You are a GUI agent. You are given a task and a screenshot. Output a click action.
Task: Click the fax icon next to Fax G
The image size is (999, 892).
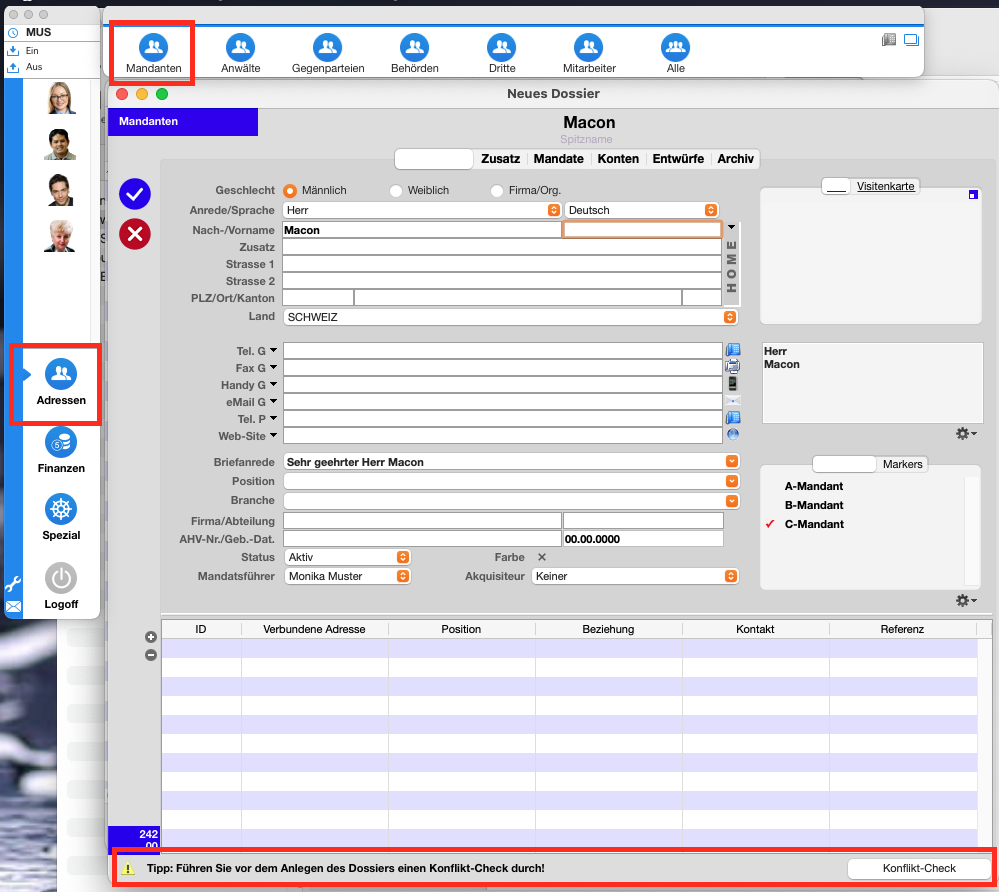(733, 366)
